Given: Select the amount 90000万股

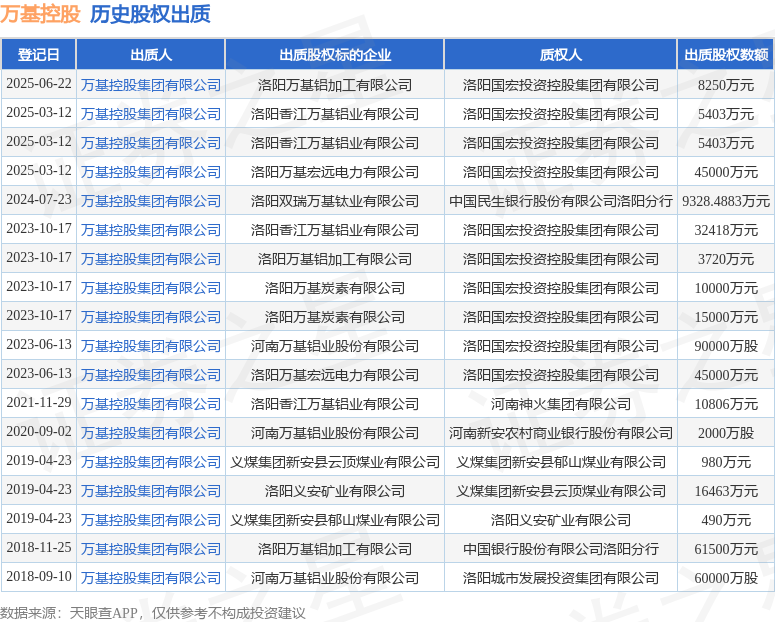Looking at the screenshot, I should point(726,346).
